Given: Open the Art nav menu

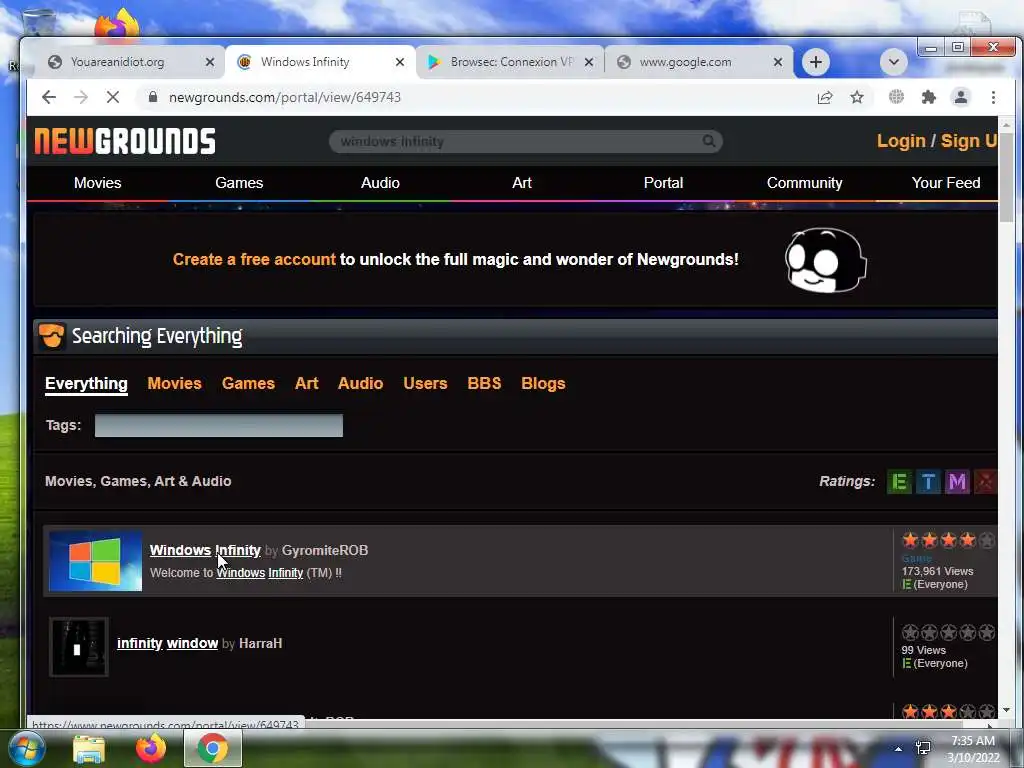Looking at the screenshot, I should pos(522,183).
